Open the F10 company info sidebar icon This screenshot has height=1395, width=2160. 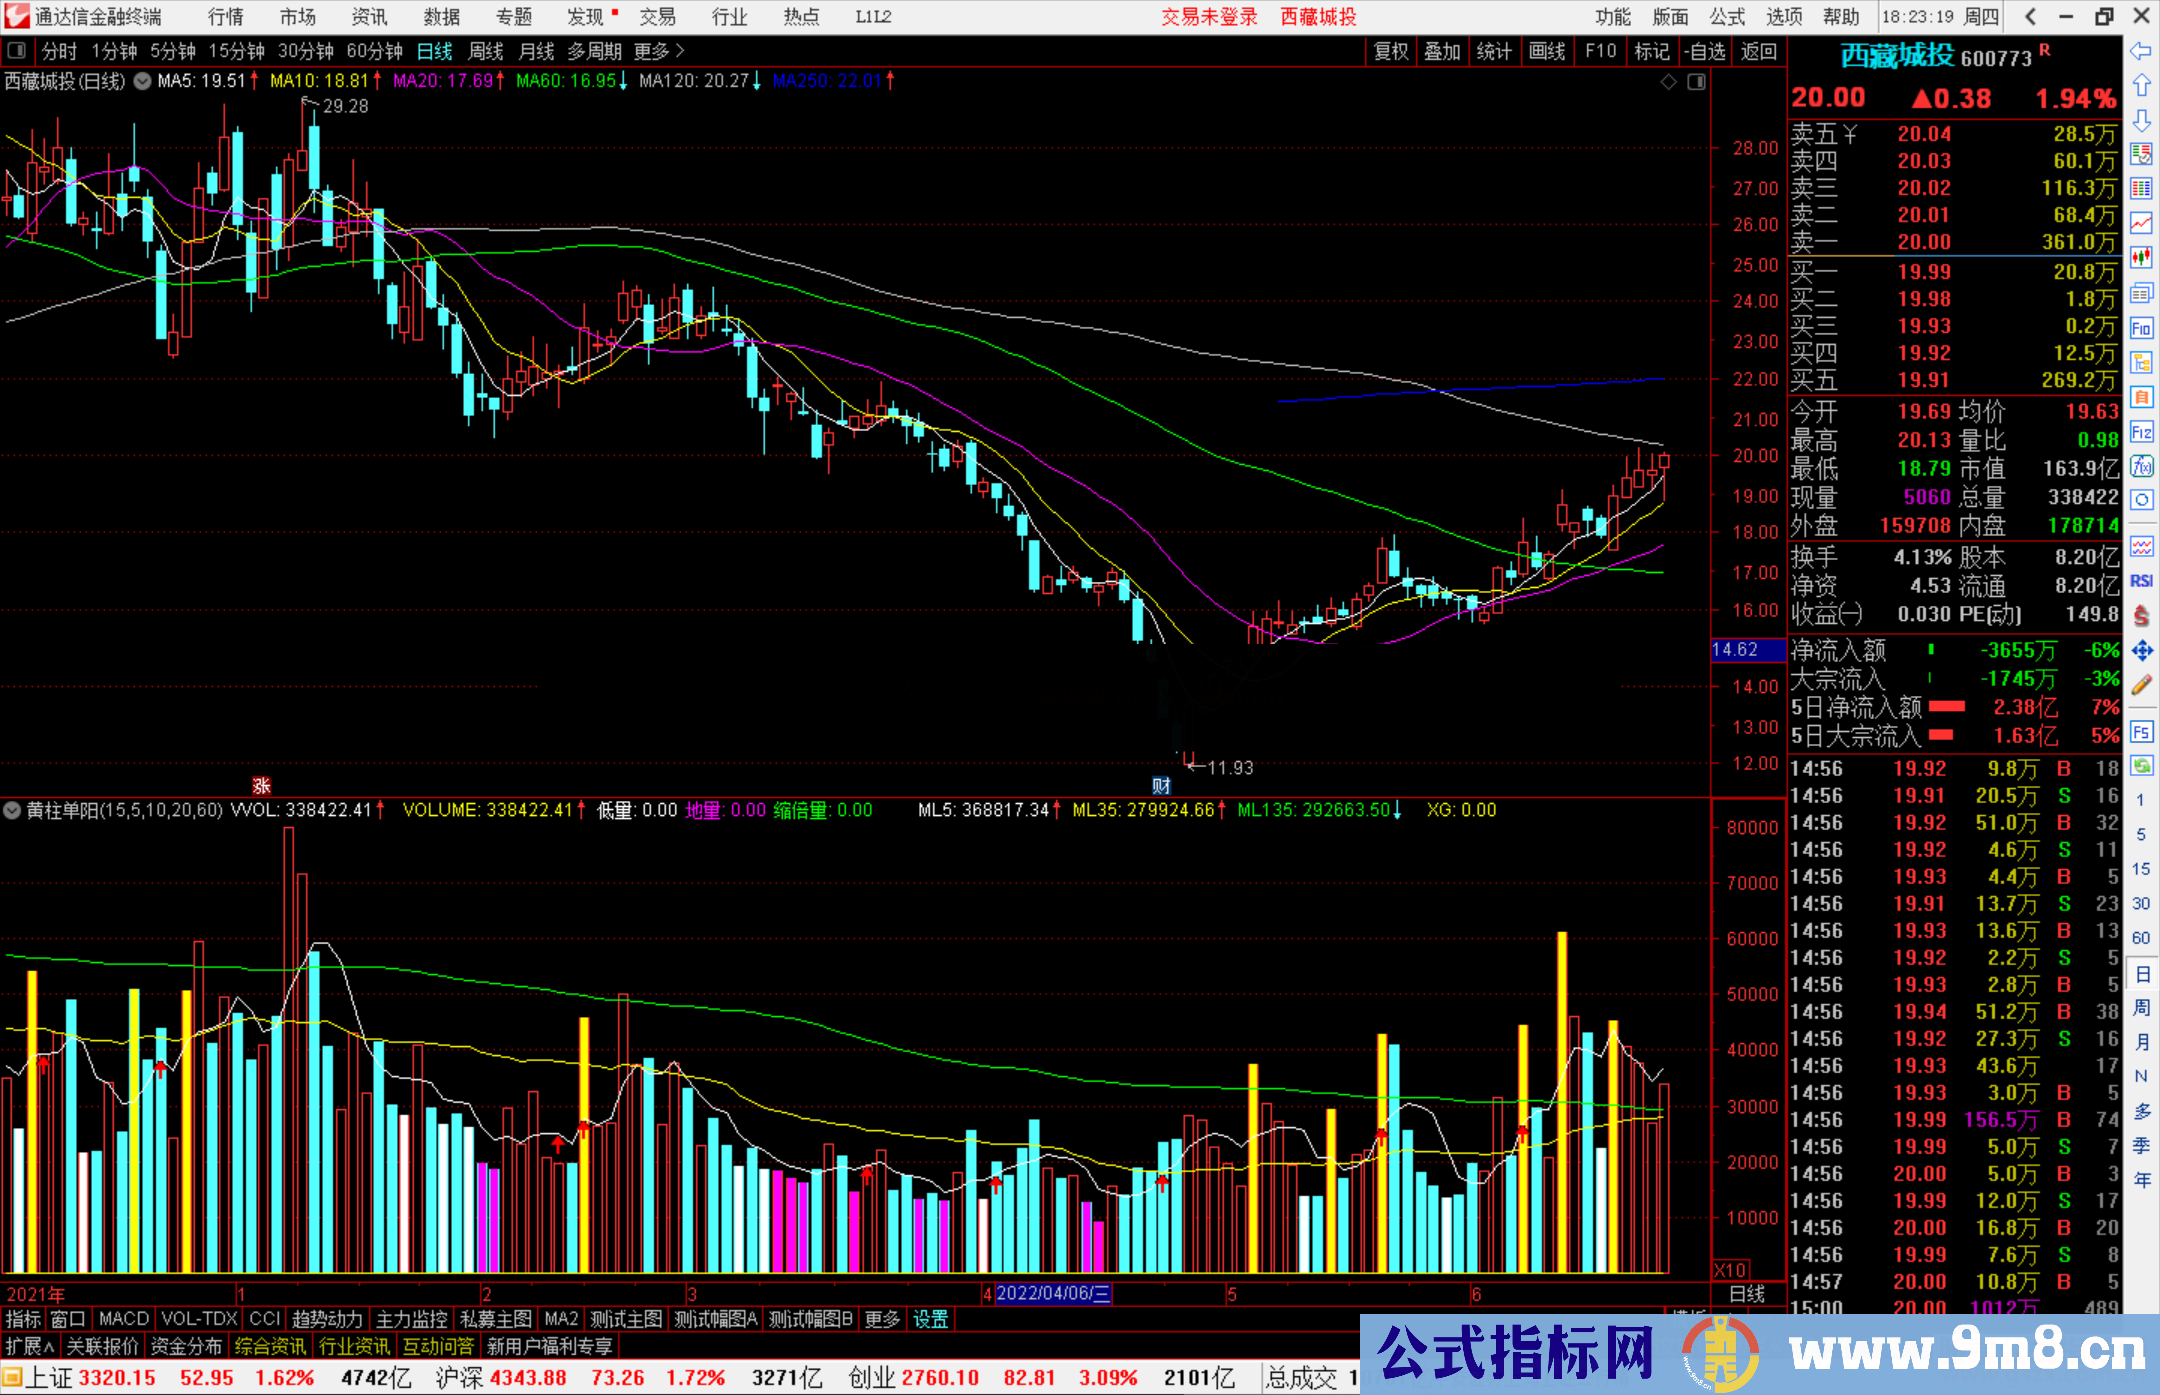[2141, 328]
